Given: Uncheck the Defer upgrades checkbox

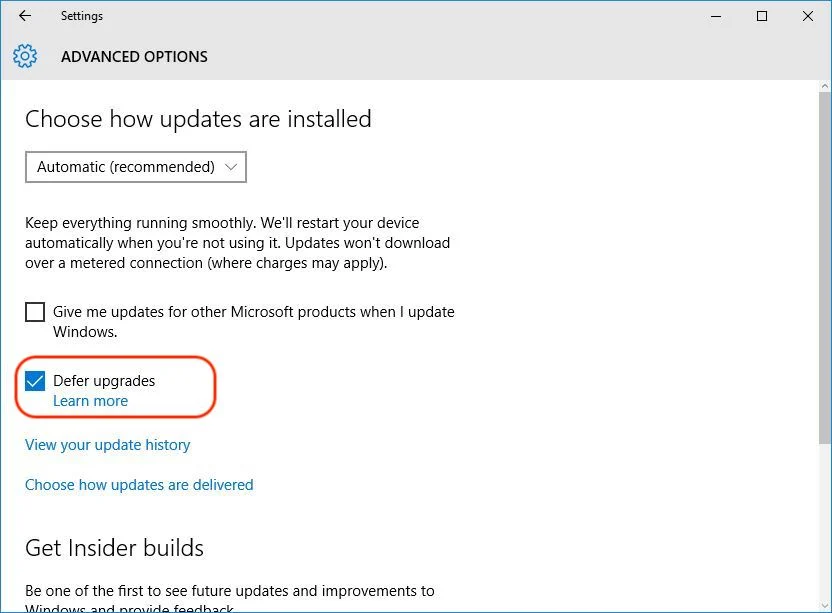Looking at the screenshot, I should pyautogui.click(x=35, y=381).
